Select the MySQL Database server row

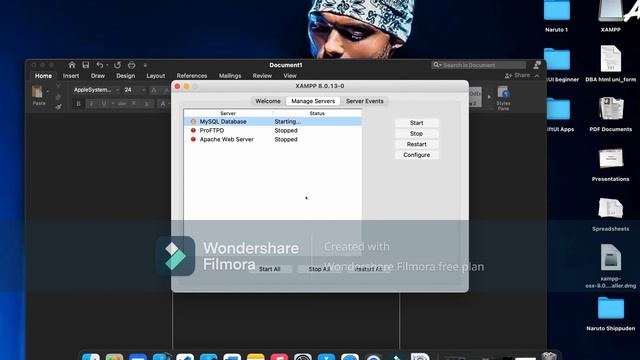pyautogui.click(x=273, y=122)
